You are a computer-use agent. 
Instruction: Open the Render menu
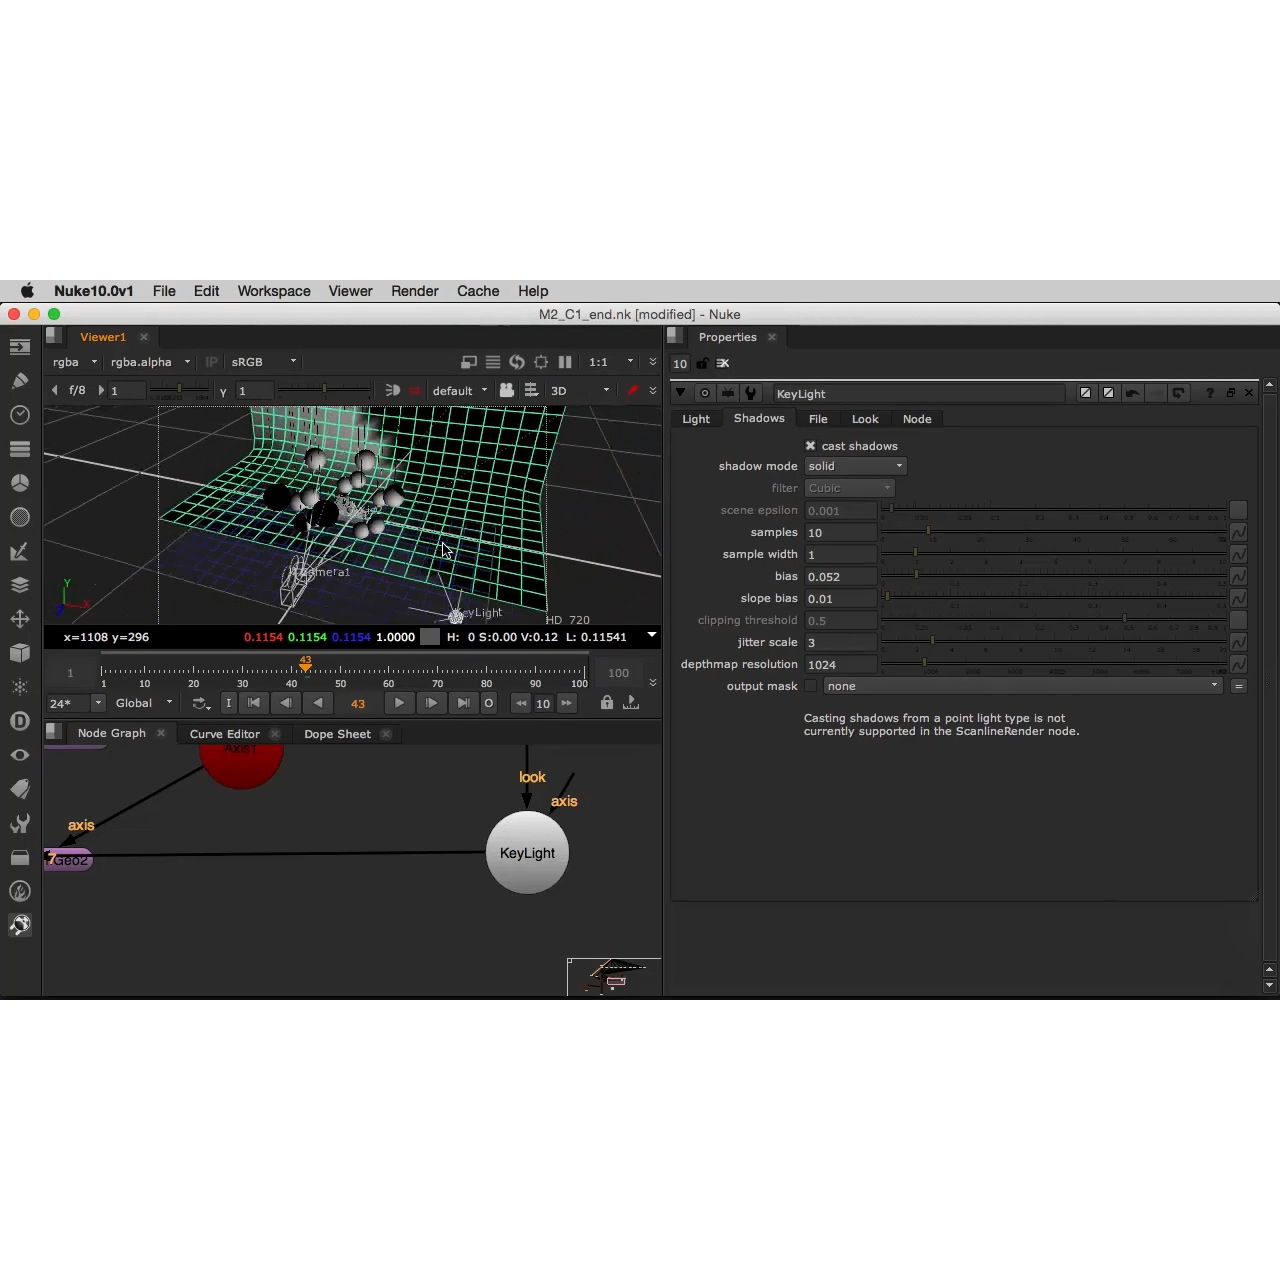[x=415, y=291]
